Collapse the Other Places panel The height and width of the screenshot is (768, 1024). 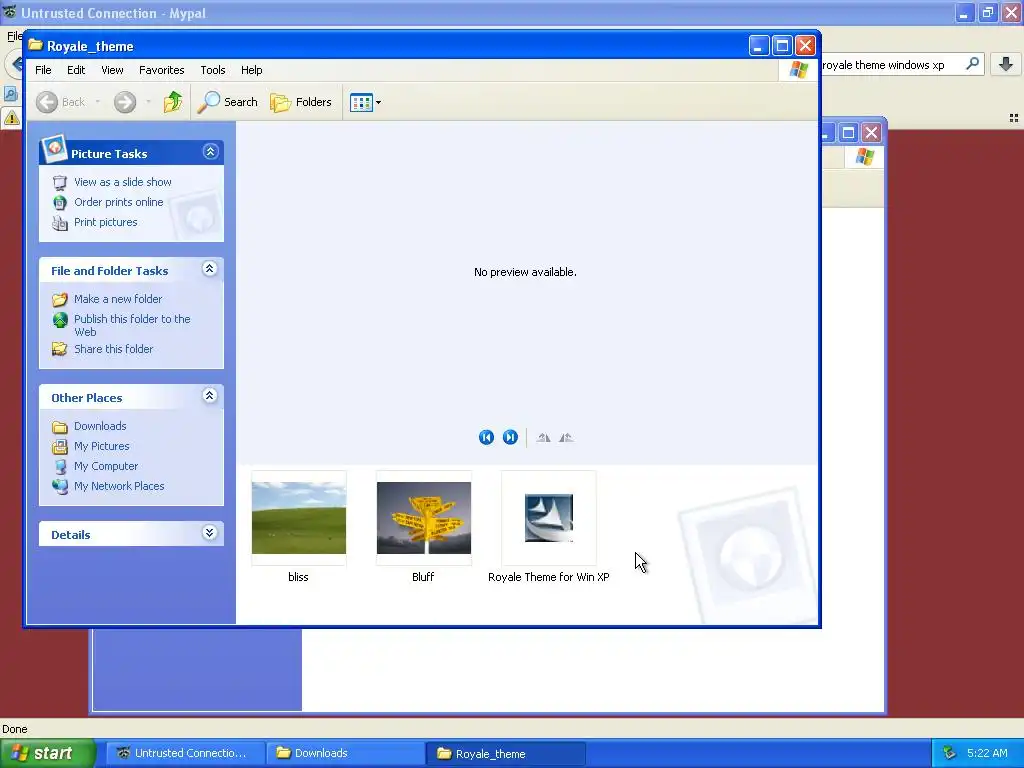[x=210, y=396]
